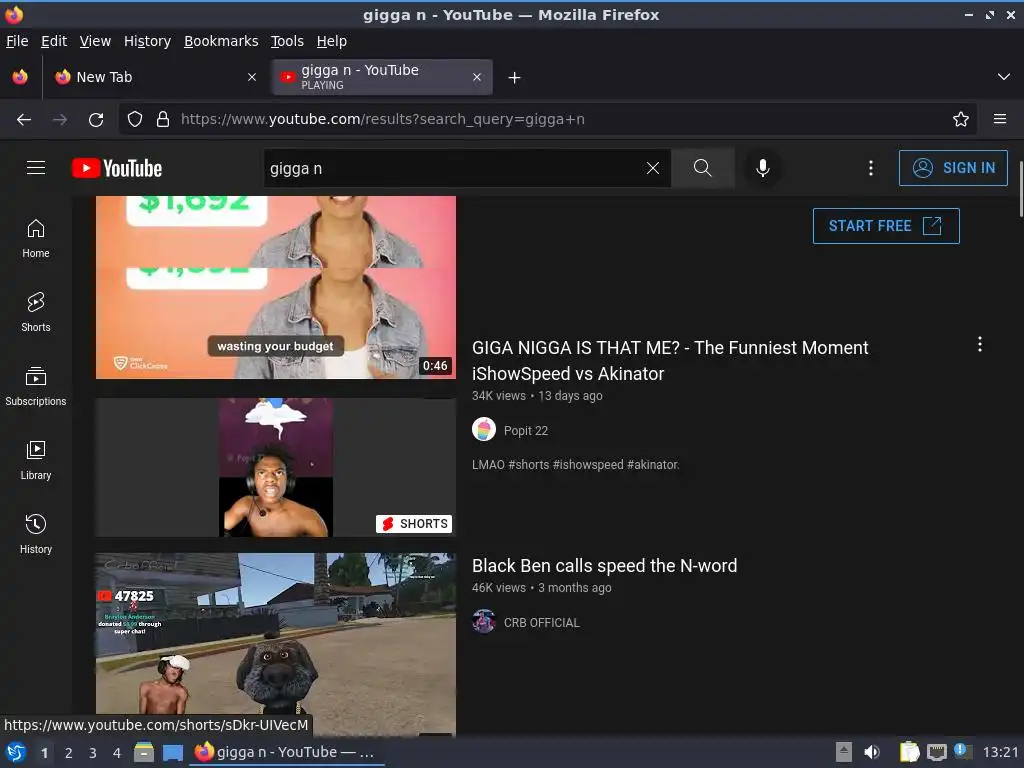Viewport: 1024px width, 768px height.
Task: Switch to workspace 3 in taskbar
Action: pyautogui.click(x=93, y=753)
